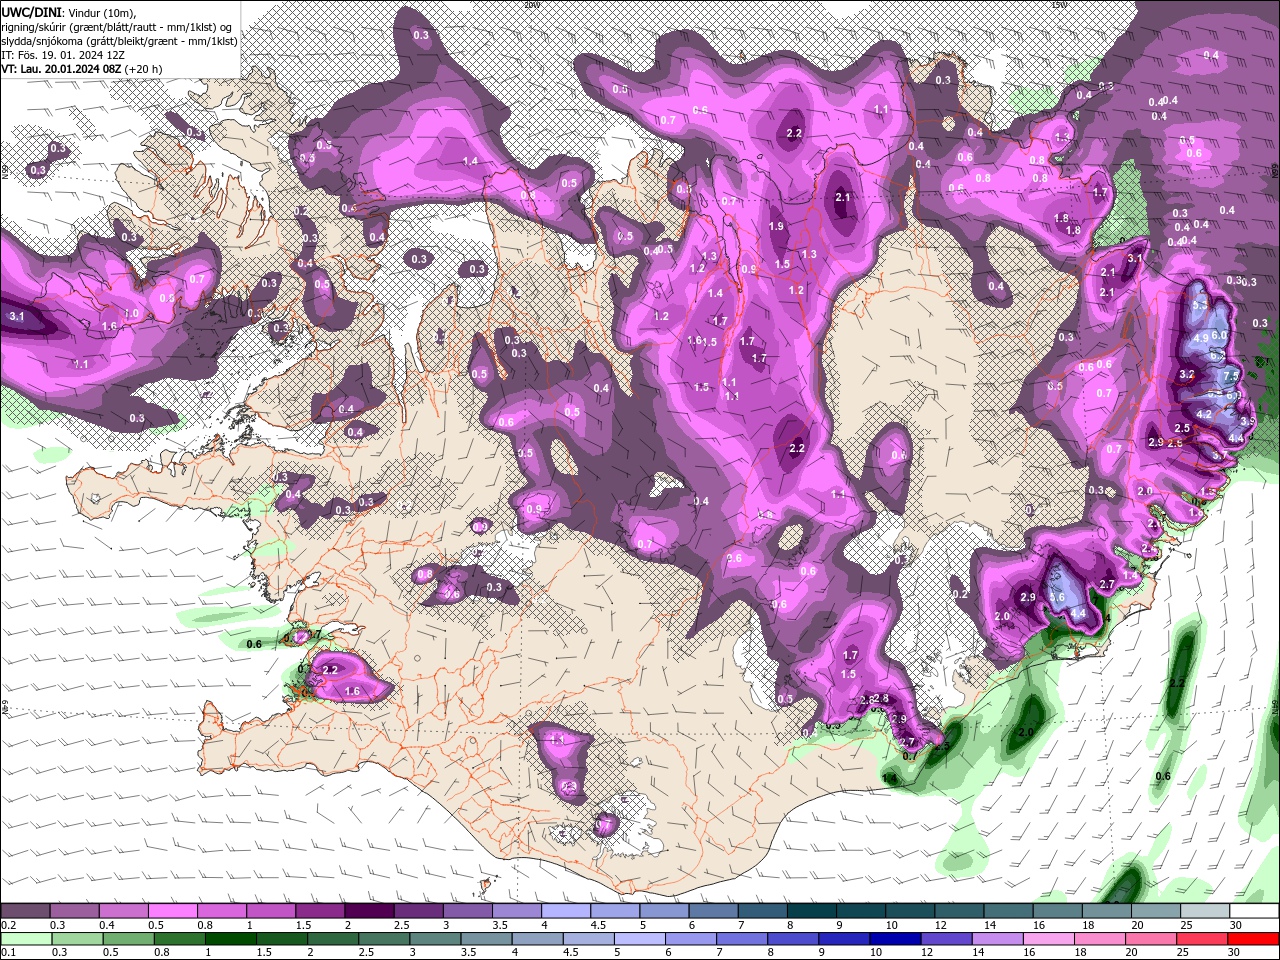Pick the light blue upper swatch between 4 and 4.5
The image size is (1280, 960).
pyautogui.click(x=566, y=911)
